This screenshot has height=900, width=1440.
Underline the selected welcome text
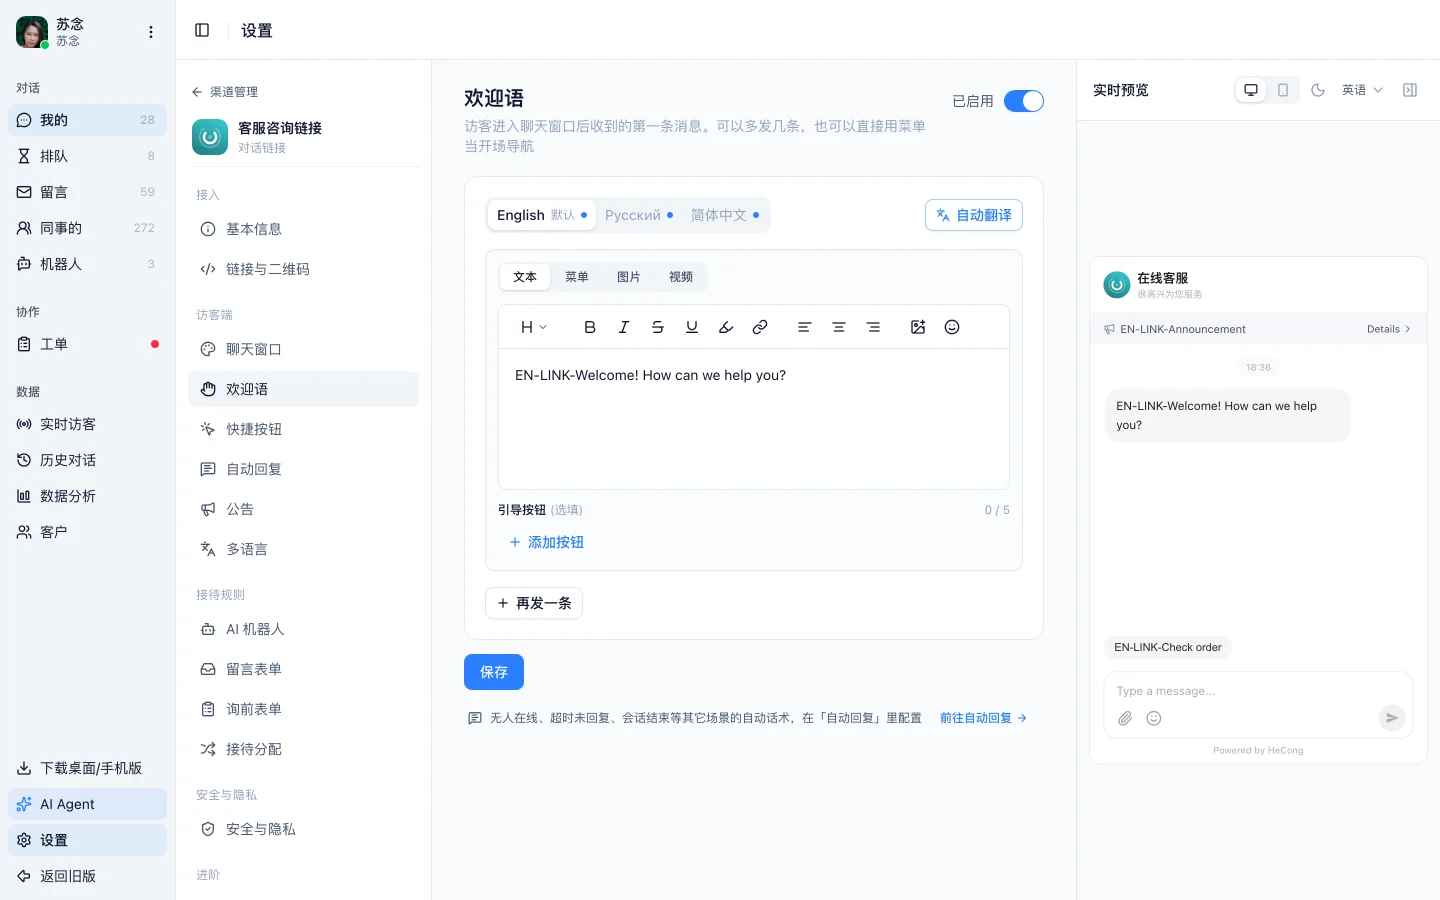click(x=692, y=327)
